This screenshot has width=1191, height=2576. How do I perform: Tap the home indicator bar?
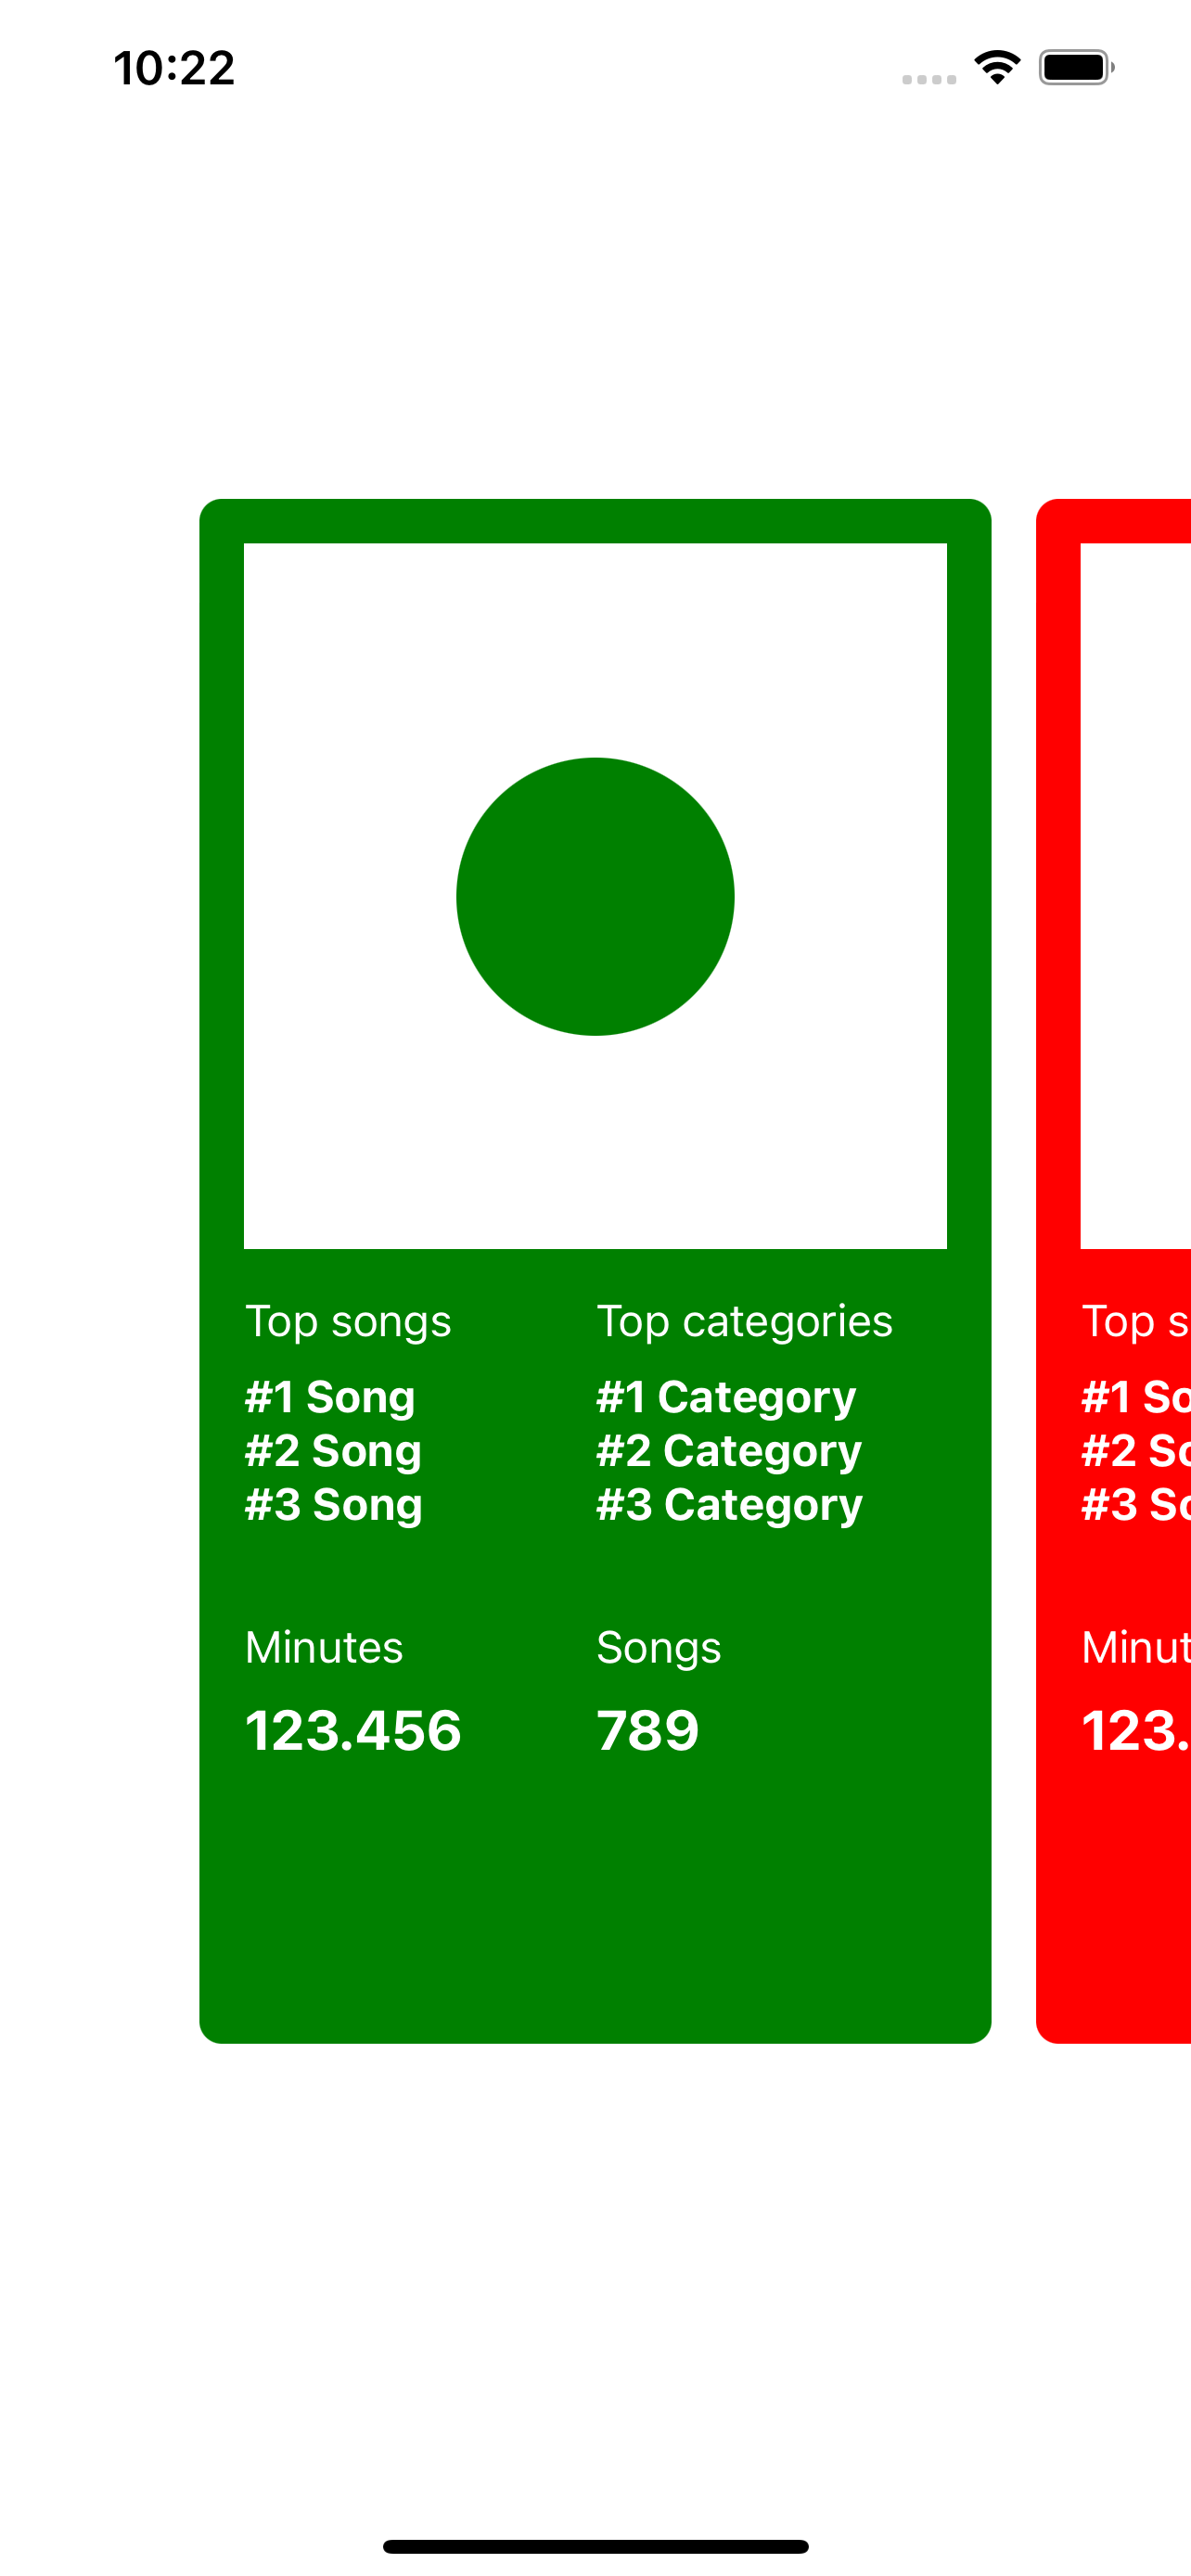point(595,2546)
